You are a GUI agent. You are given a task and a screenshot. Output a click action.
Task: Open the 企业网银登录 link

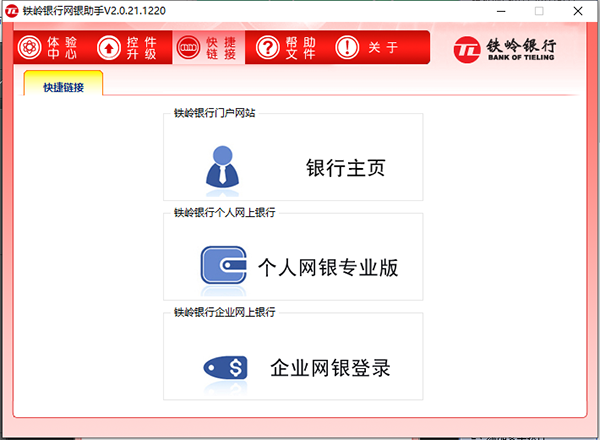click(x=330, y=368)
